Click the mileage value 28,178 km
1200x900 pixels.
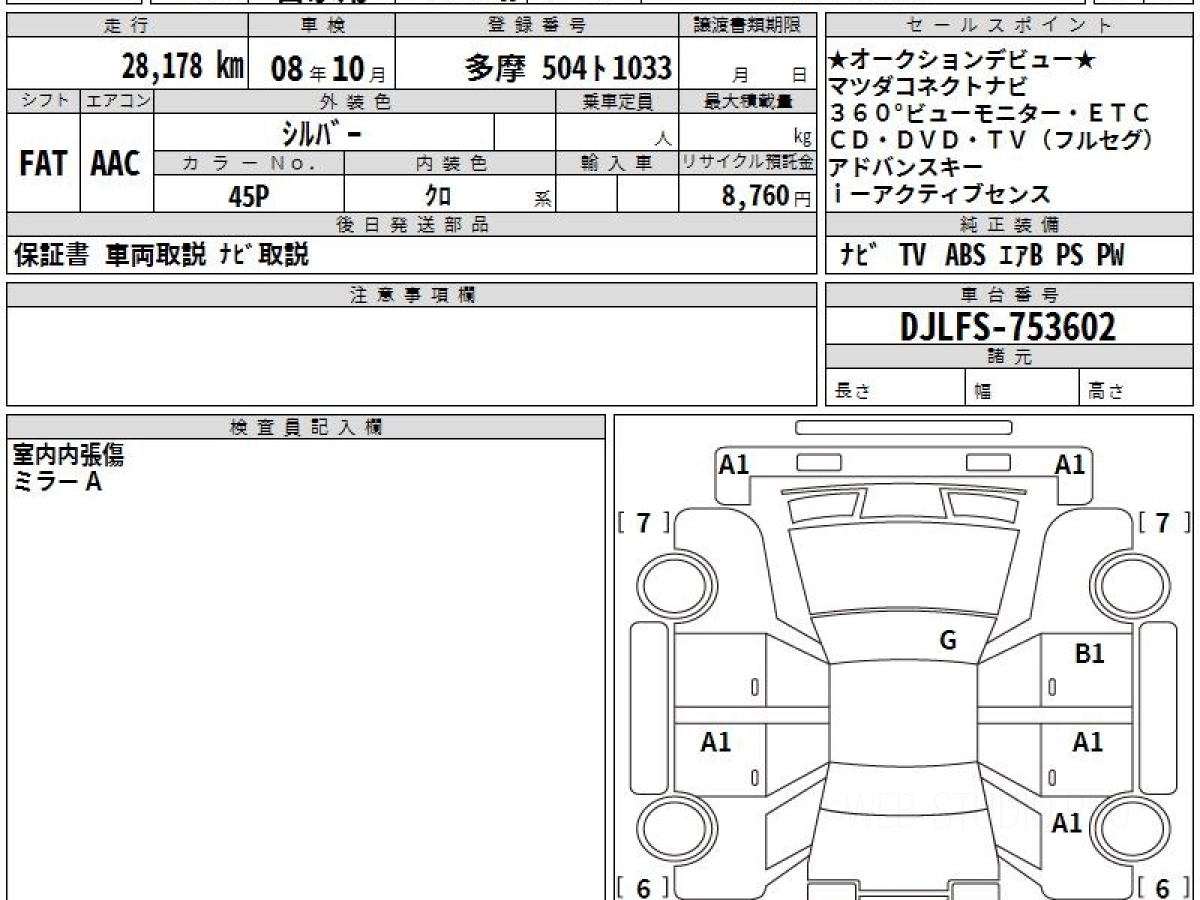[x=183, y=68]
